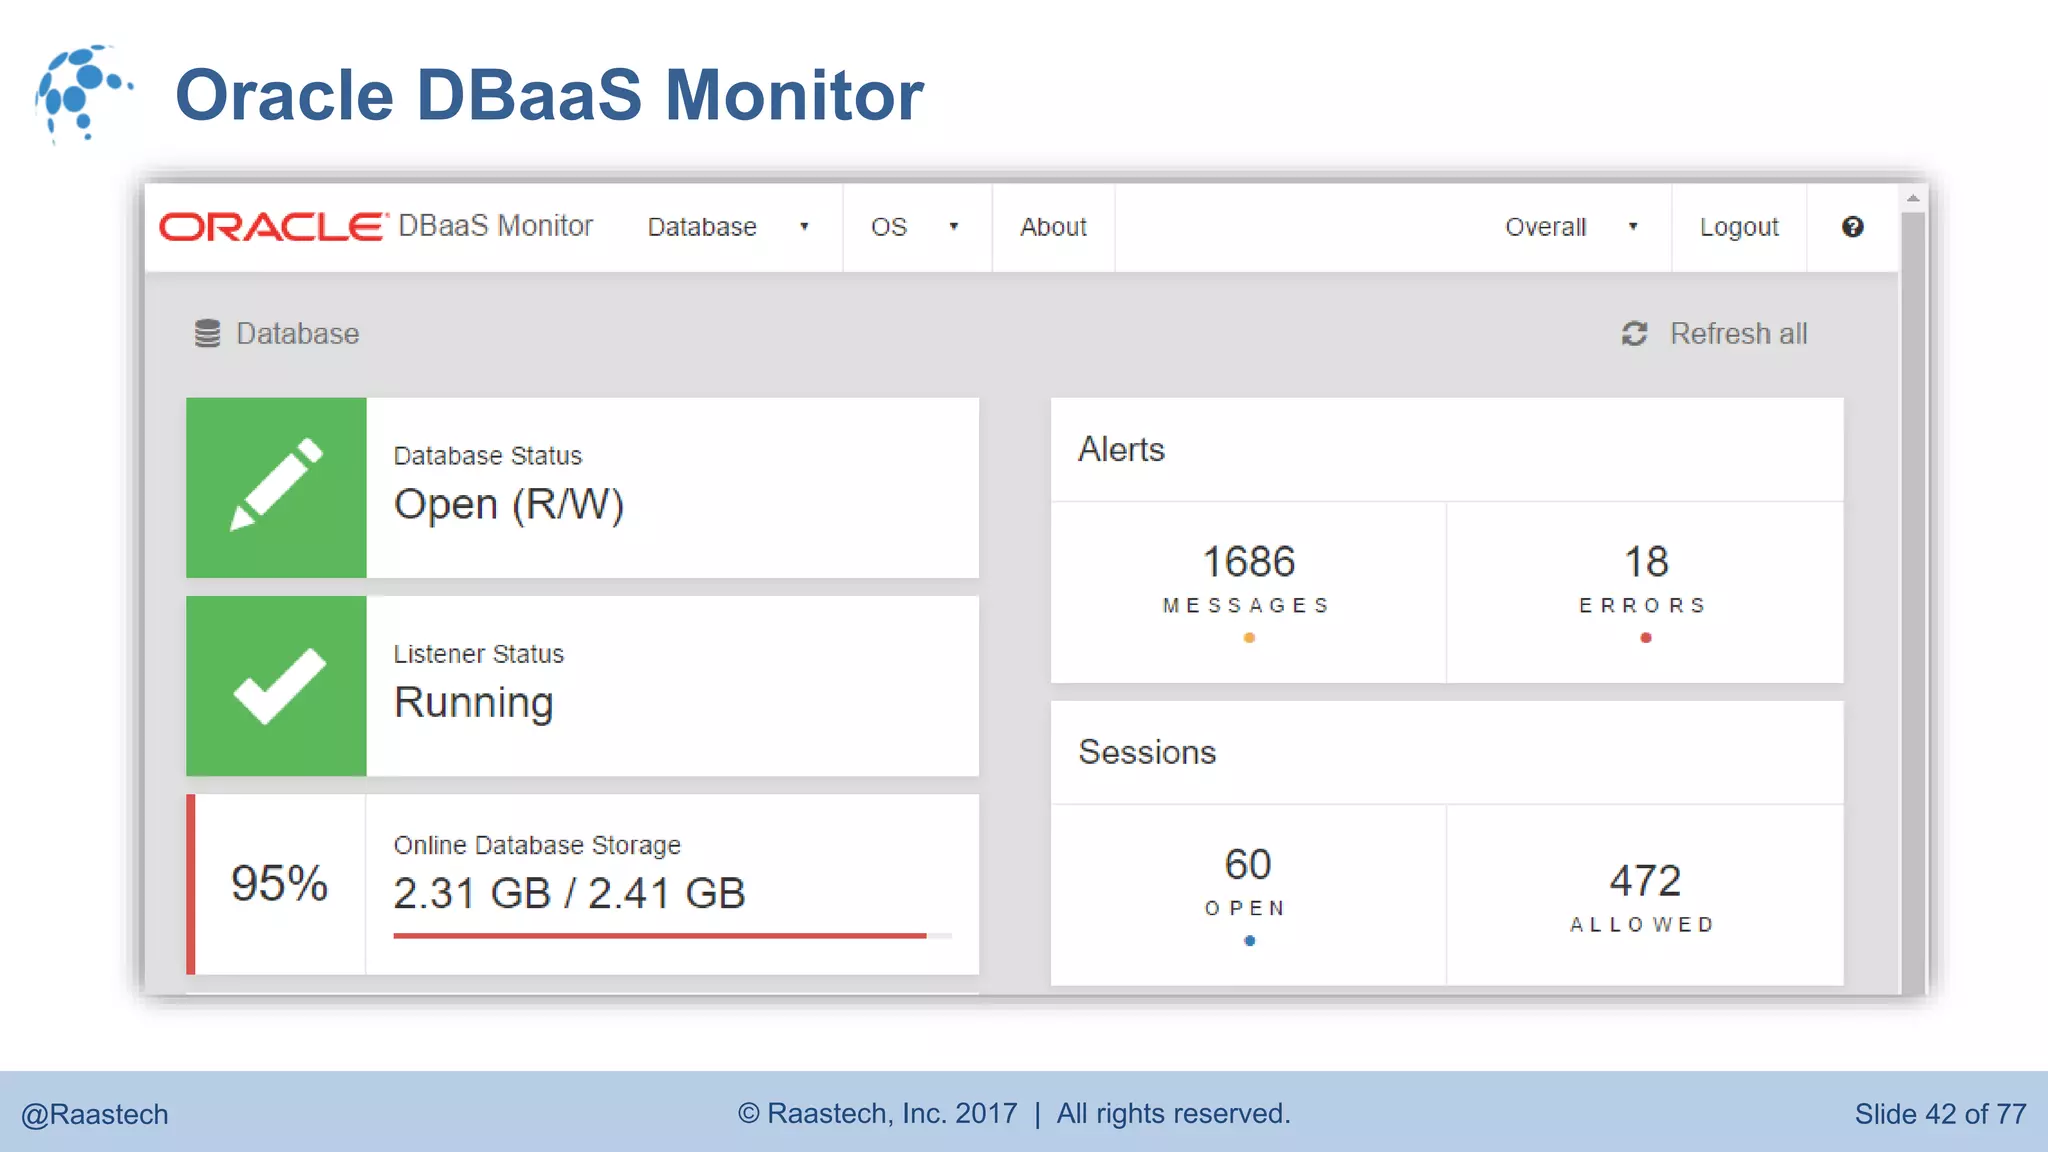Log out using the Logout link

click(1739, 228)
